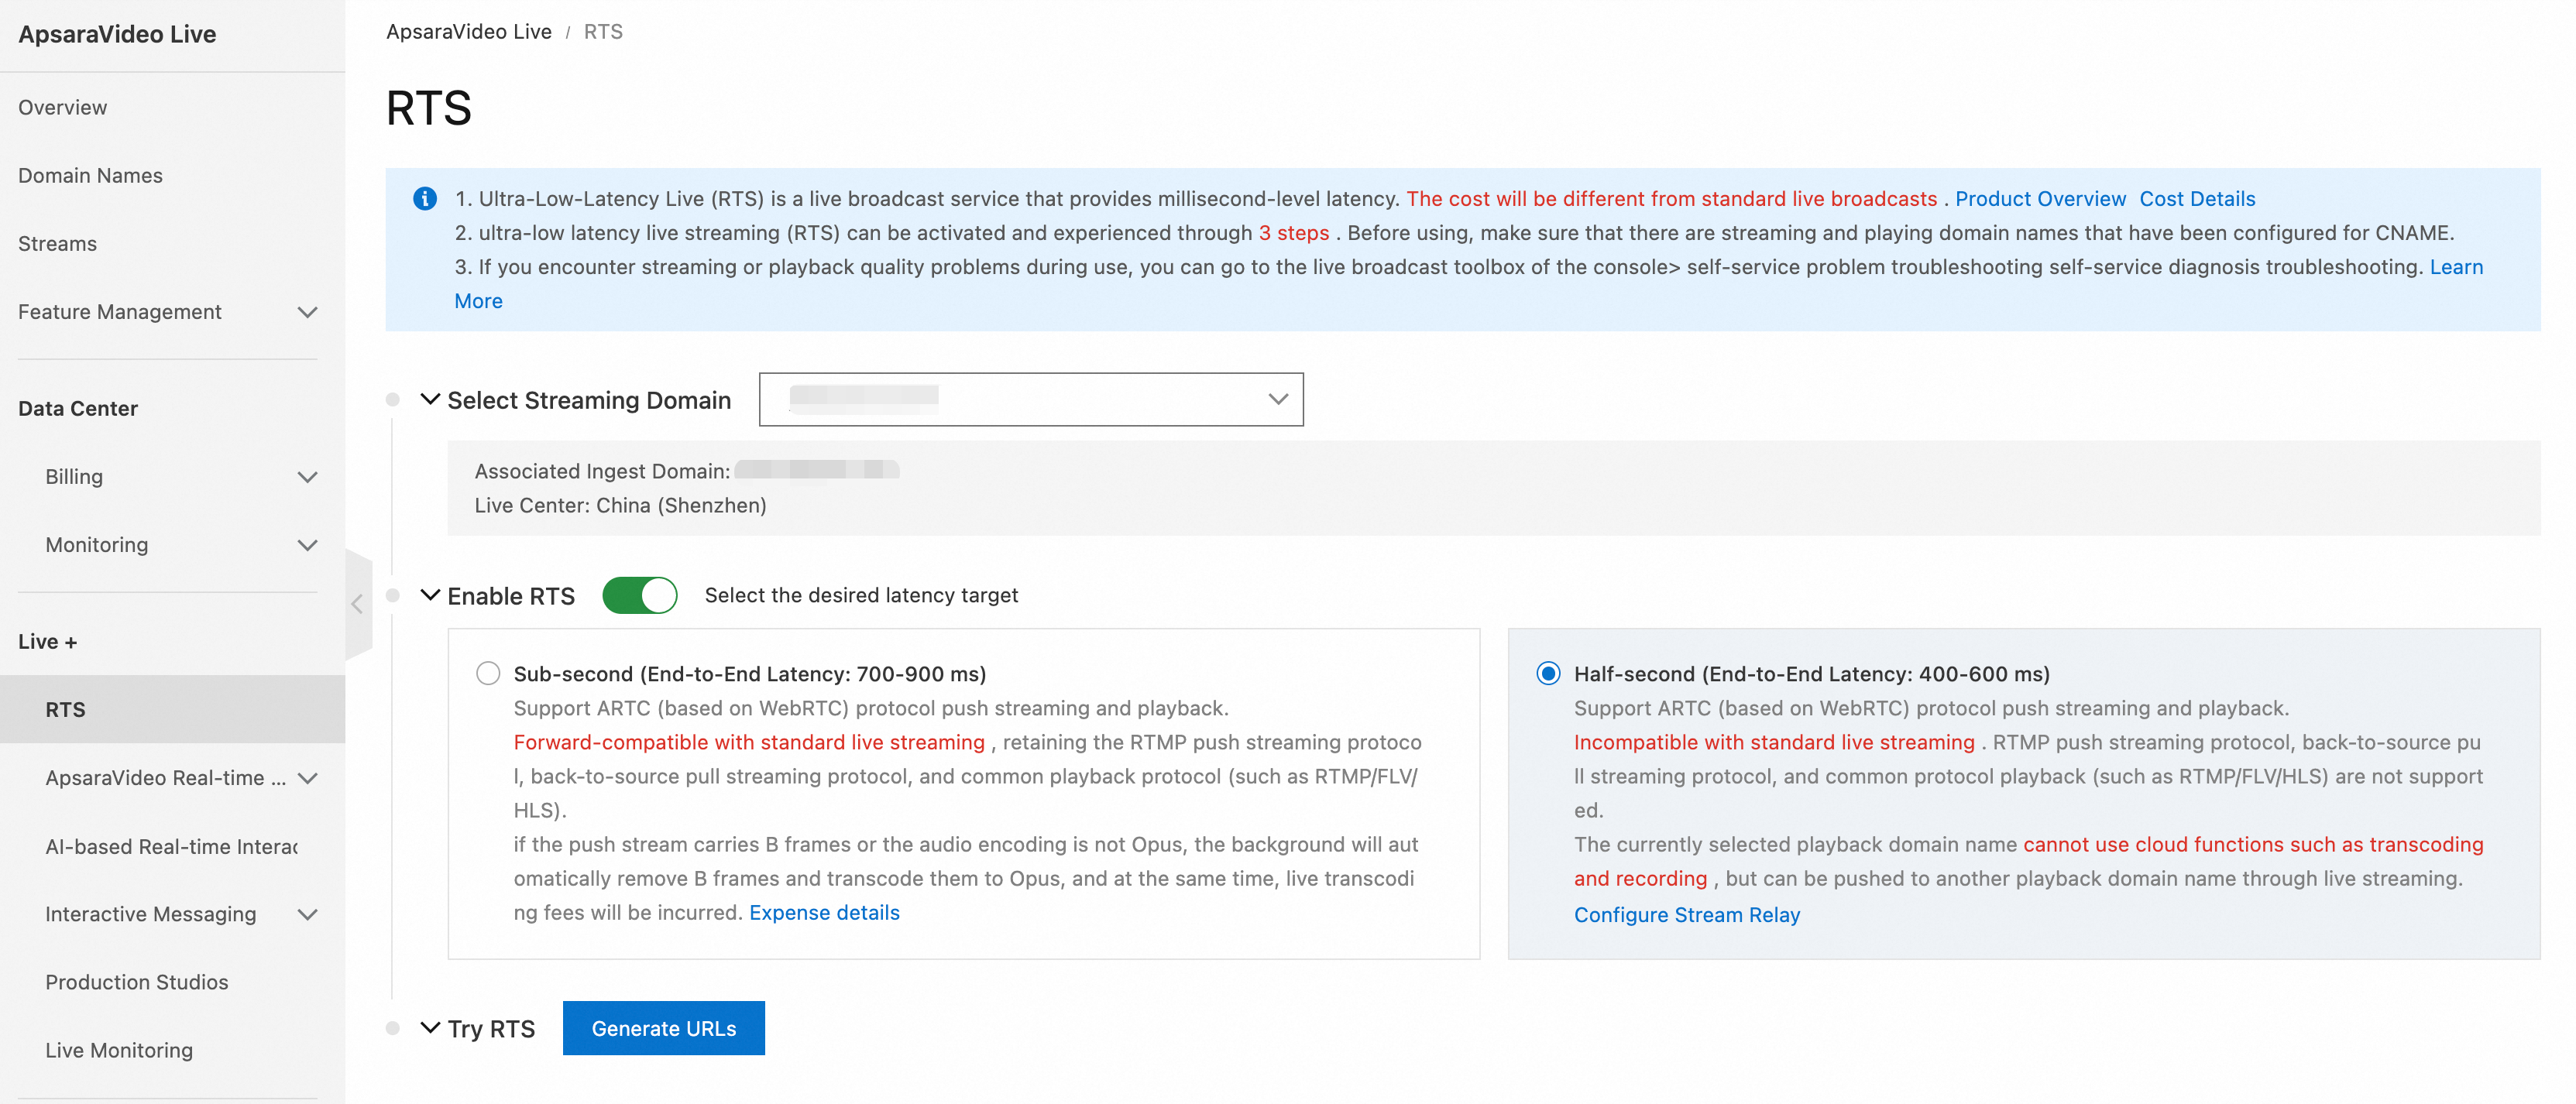Expand the Billing submenu chevron
Image resolution: width=2576 pixels, height=1104 pixels.
pyautogui.click(x=308, y=477)
